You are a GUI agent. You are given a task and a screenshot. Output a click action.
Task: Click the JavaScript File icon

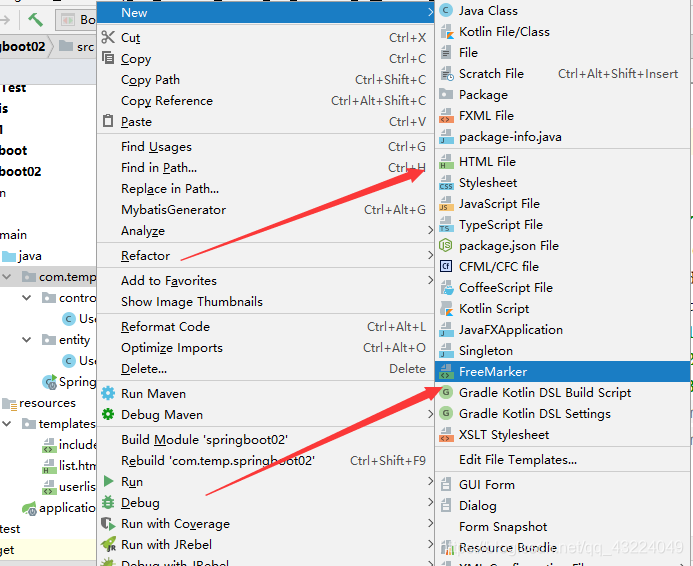446,204
